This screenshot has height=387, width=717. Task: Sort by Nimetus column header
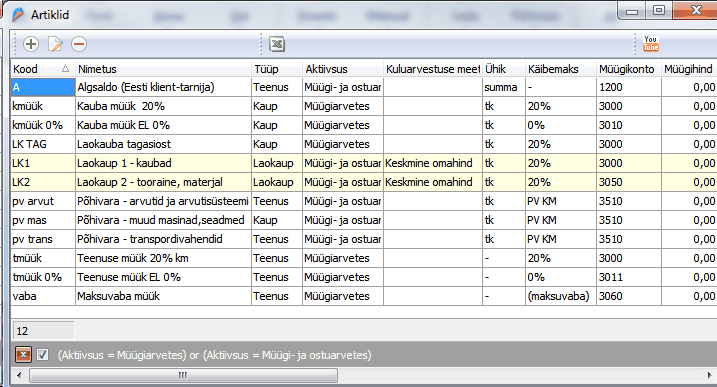[163, 69]
